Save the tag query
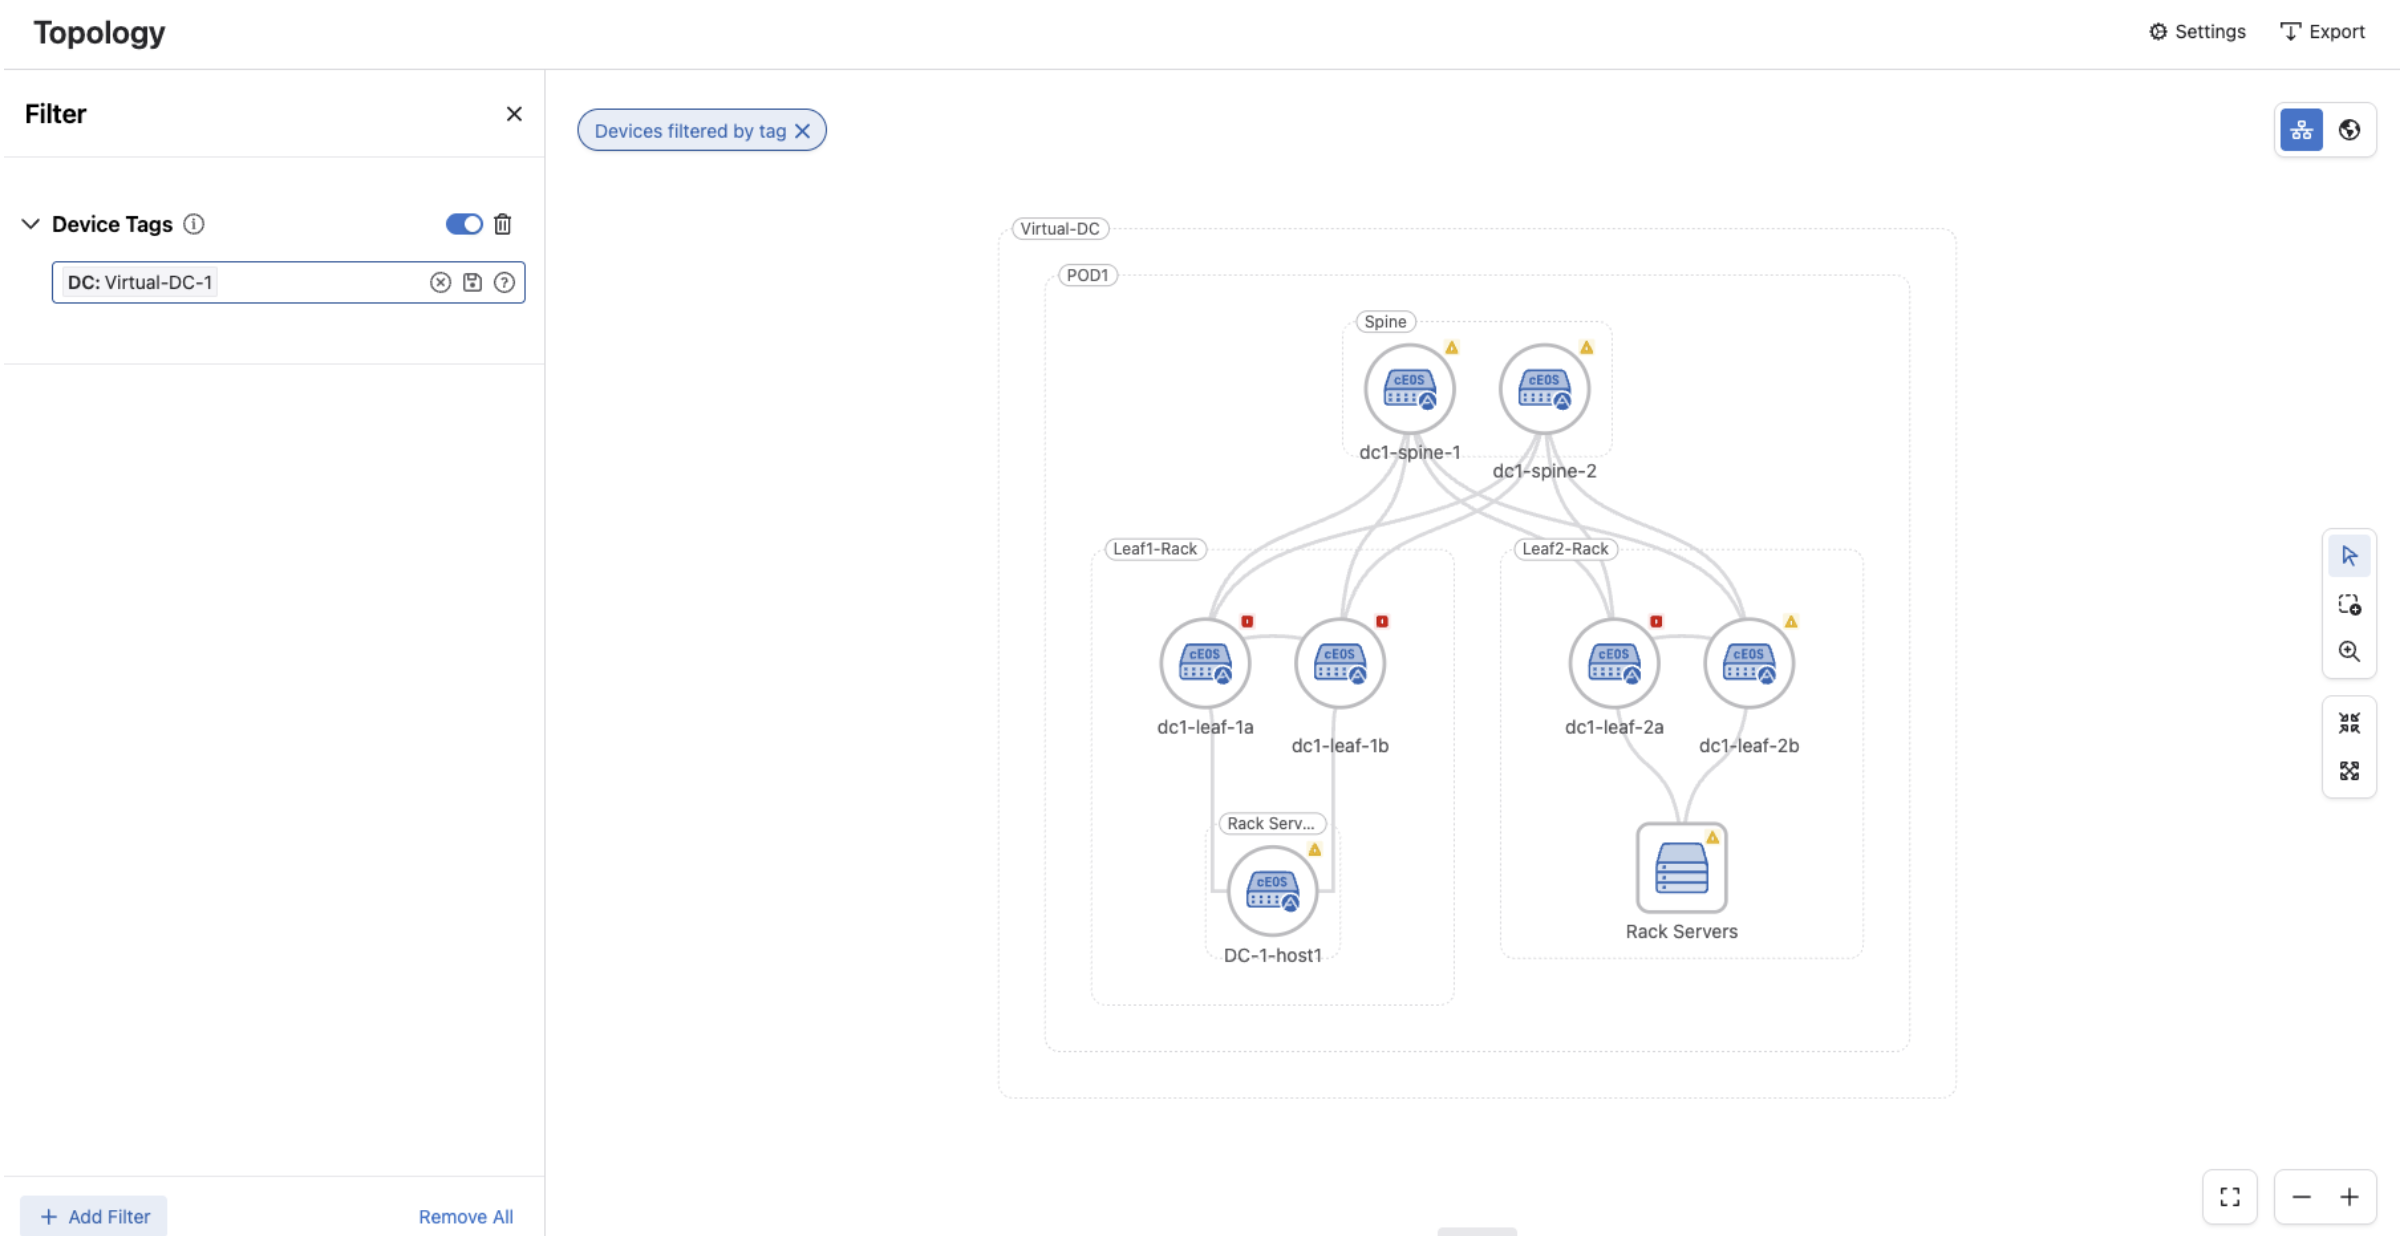 tap(472, 282)
